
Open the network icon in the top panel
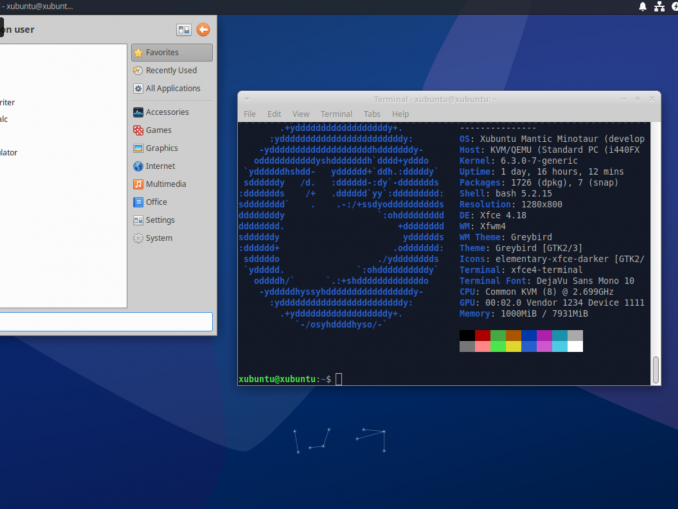pos(659,6)
